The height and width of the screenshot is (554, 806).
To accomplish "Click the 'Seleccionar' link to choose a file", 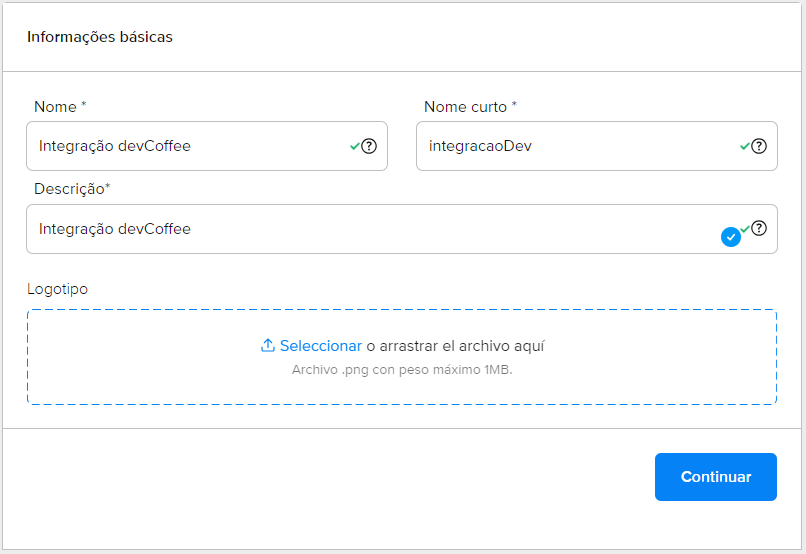I will (320, 346).
